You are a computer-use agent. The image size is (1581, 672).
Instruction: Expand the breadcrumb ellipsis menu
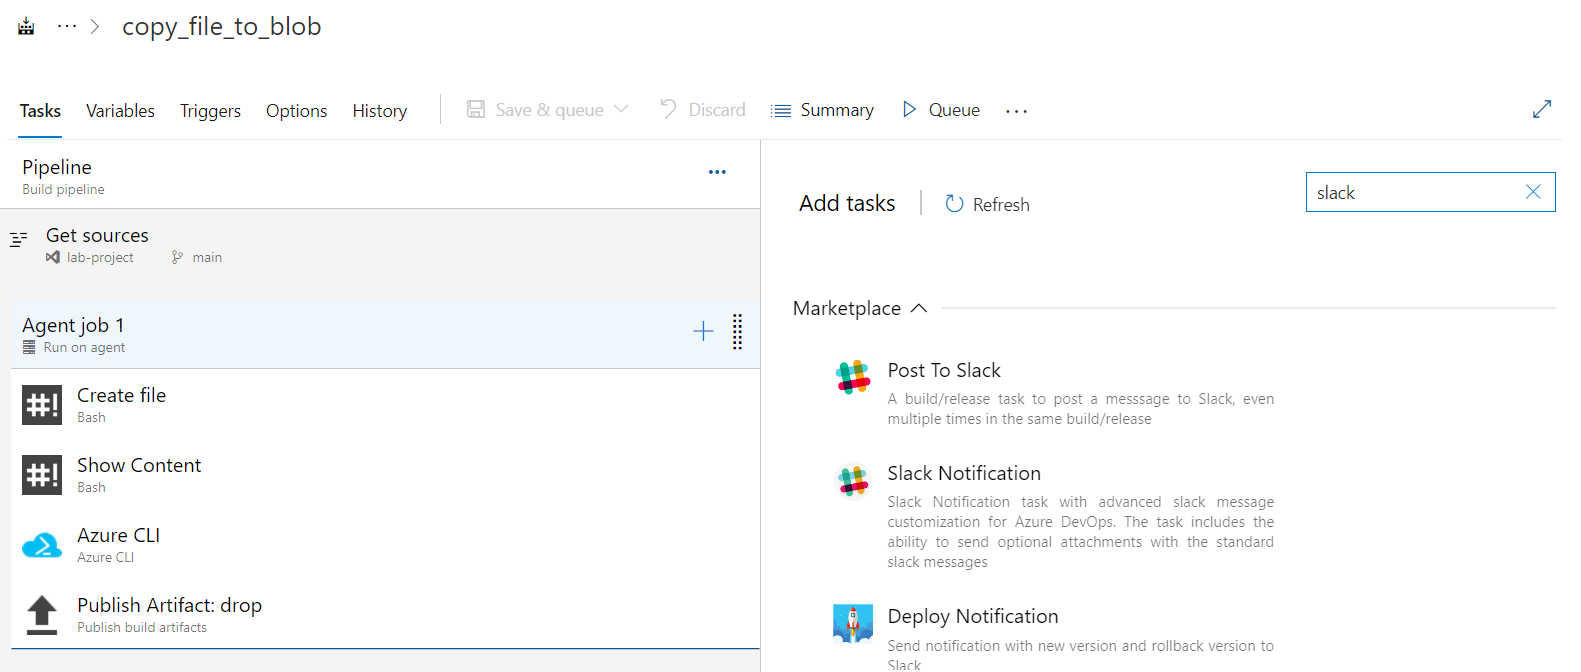click(67, 26)
